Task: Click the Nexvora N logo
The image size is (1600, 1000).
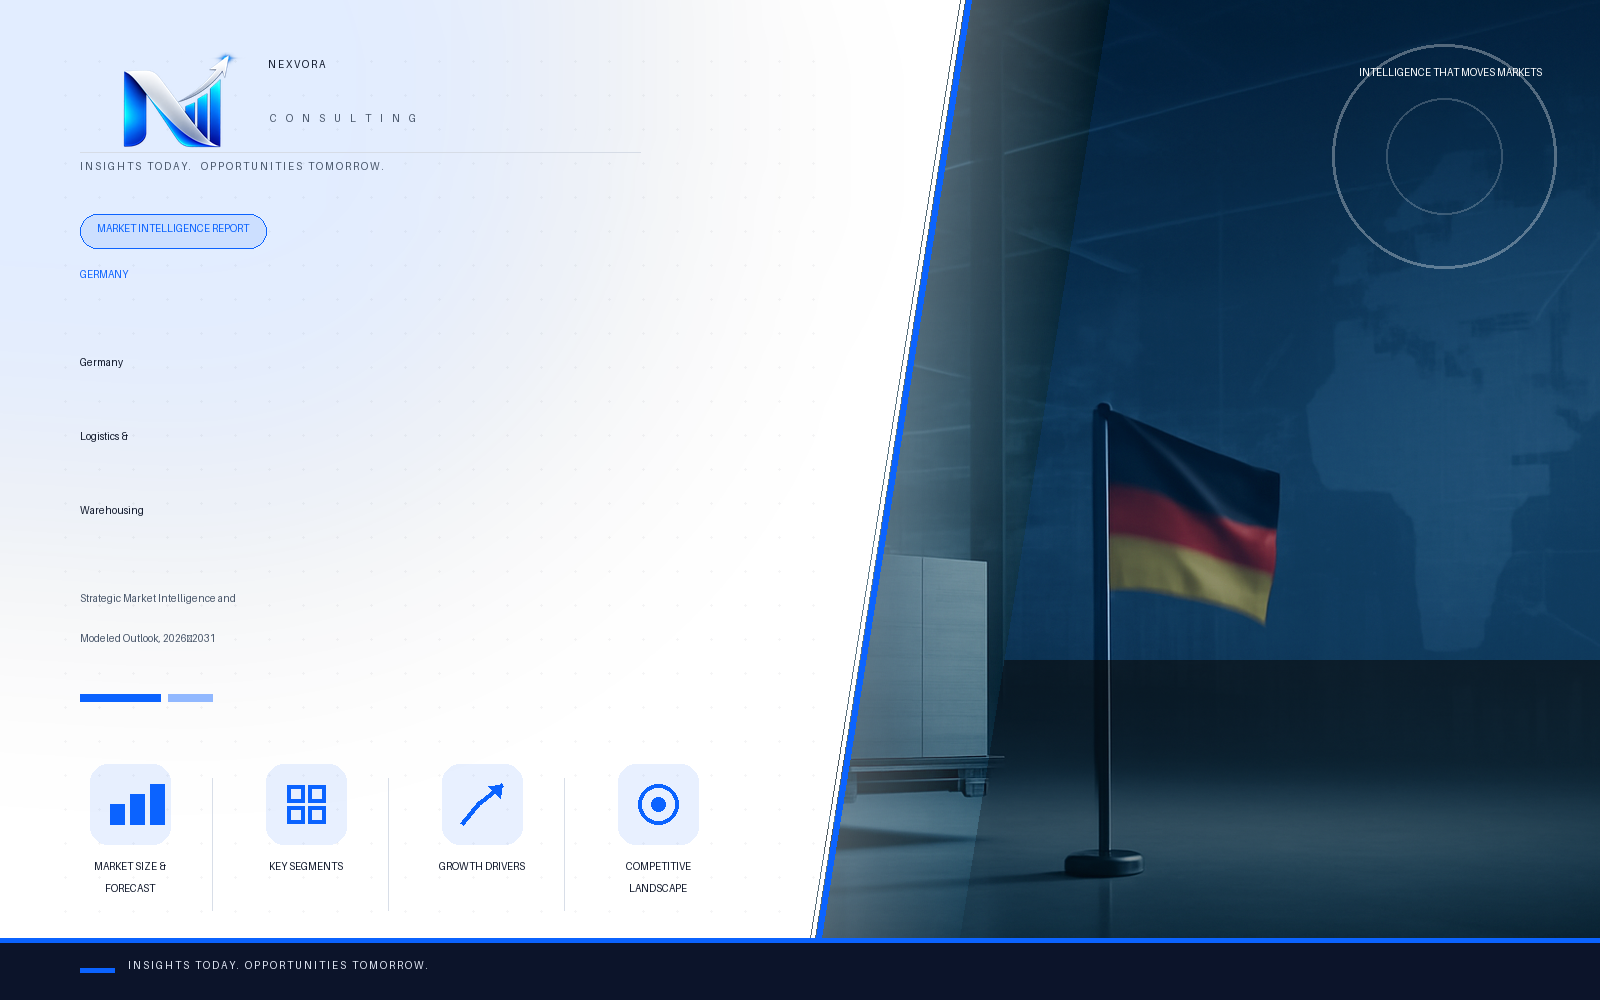Action: (178, 101)
